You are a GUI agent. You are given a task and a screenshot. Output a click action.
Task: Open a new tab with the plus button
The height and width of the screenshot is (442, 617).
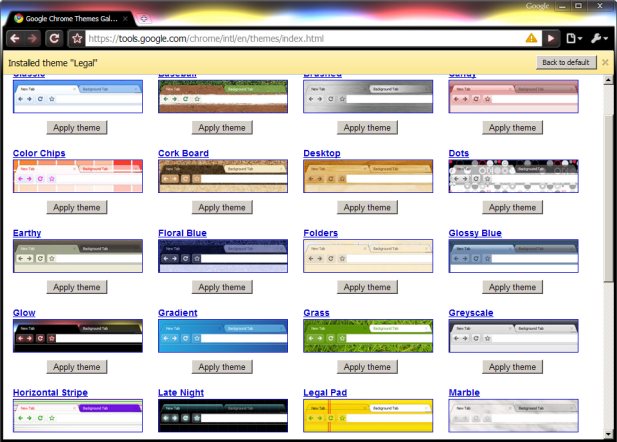tap(144, 18)
